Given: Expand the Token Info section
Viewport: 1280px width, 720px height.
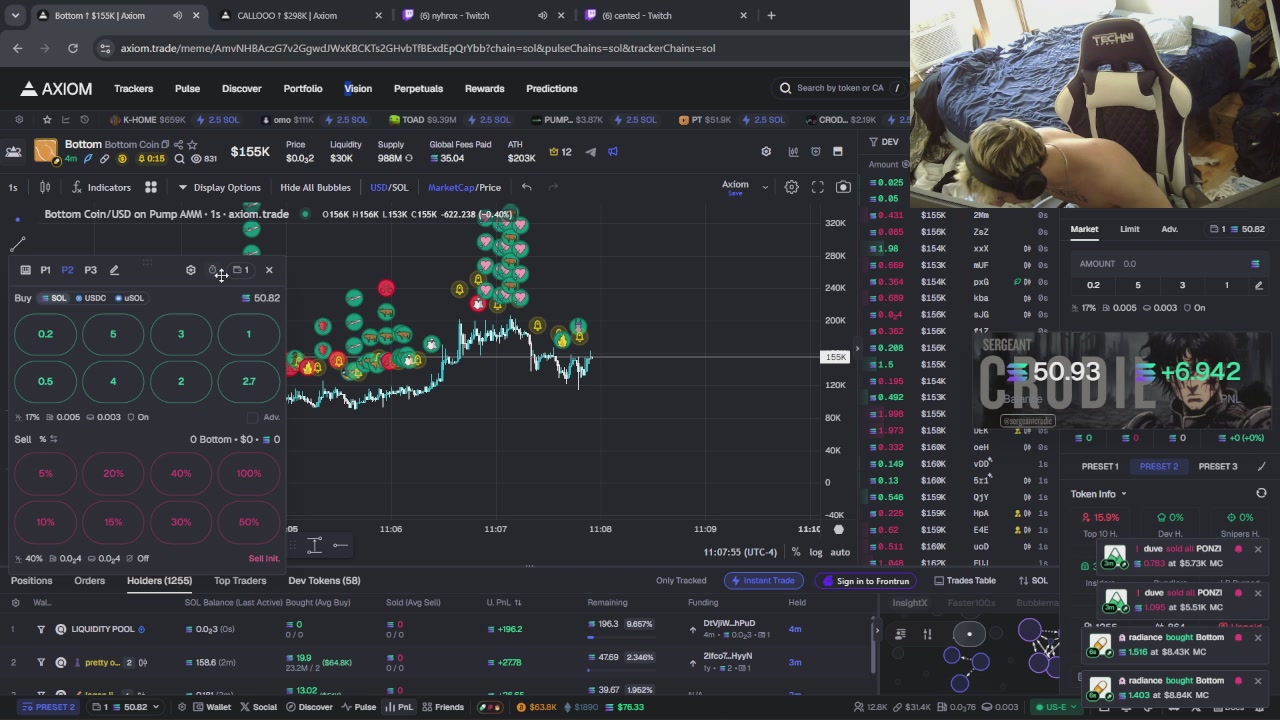Looking at the screenshot, I should pyautogui.click(x=1098, y=494).
